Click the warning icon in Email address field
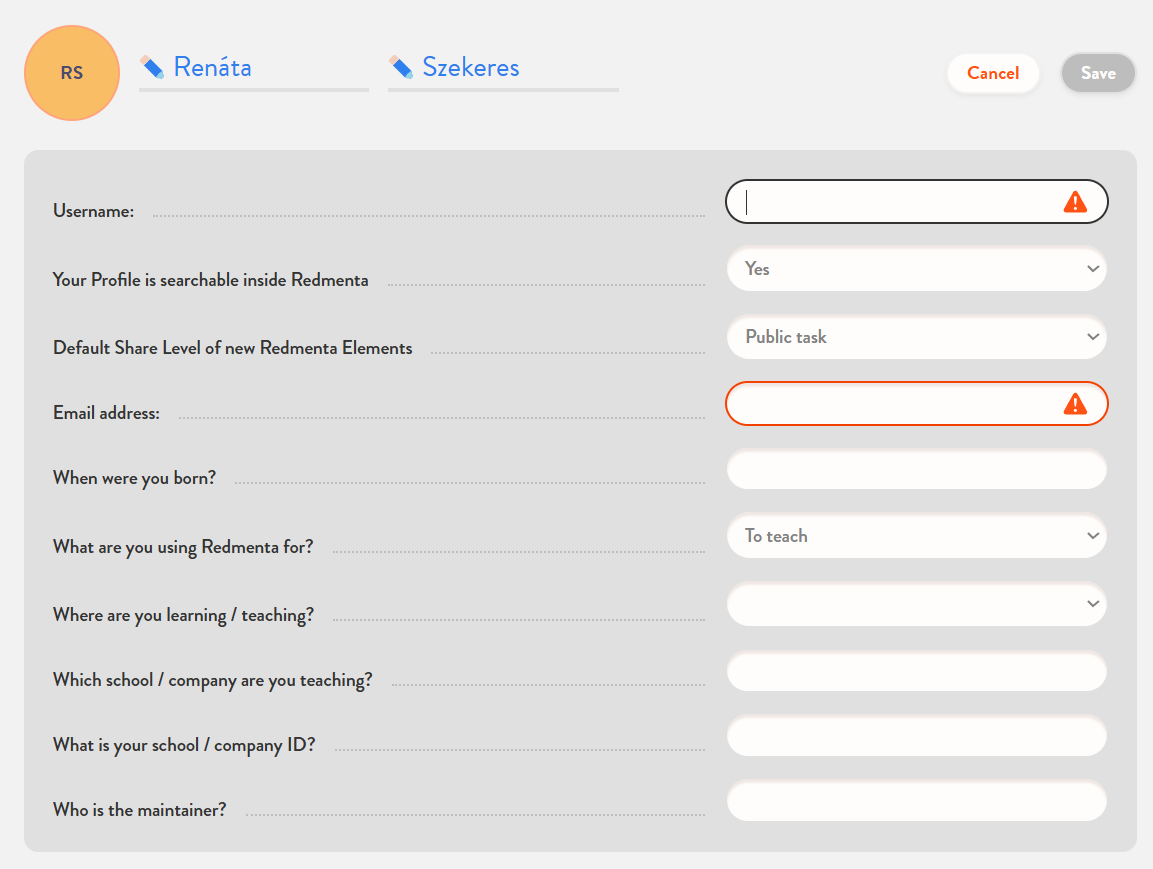1153x869 pixels. pyautogui.click(x=1074, y=404)
